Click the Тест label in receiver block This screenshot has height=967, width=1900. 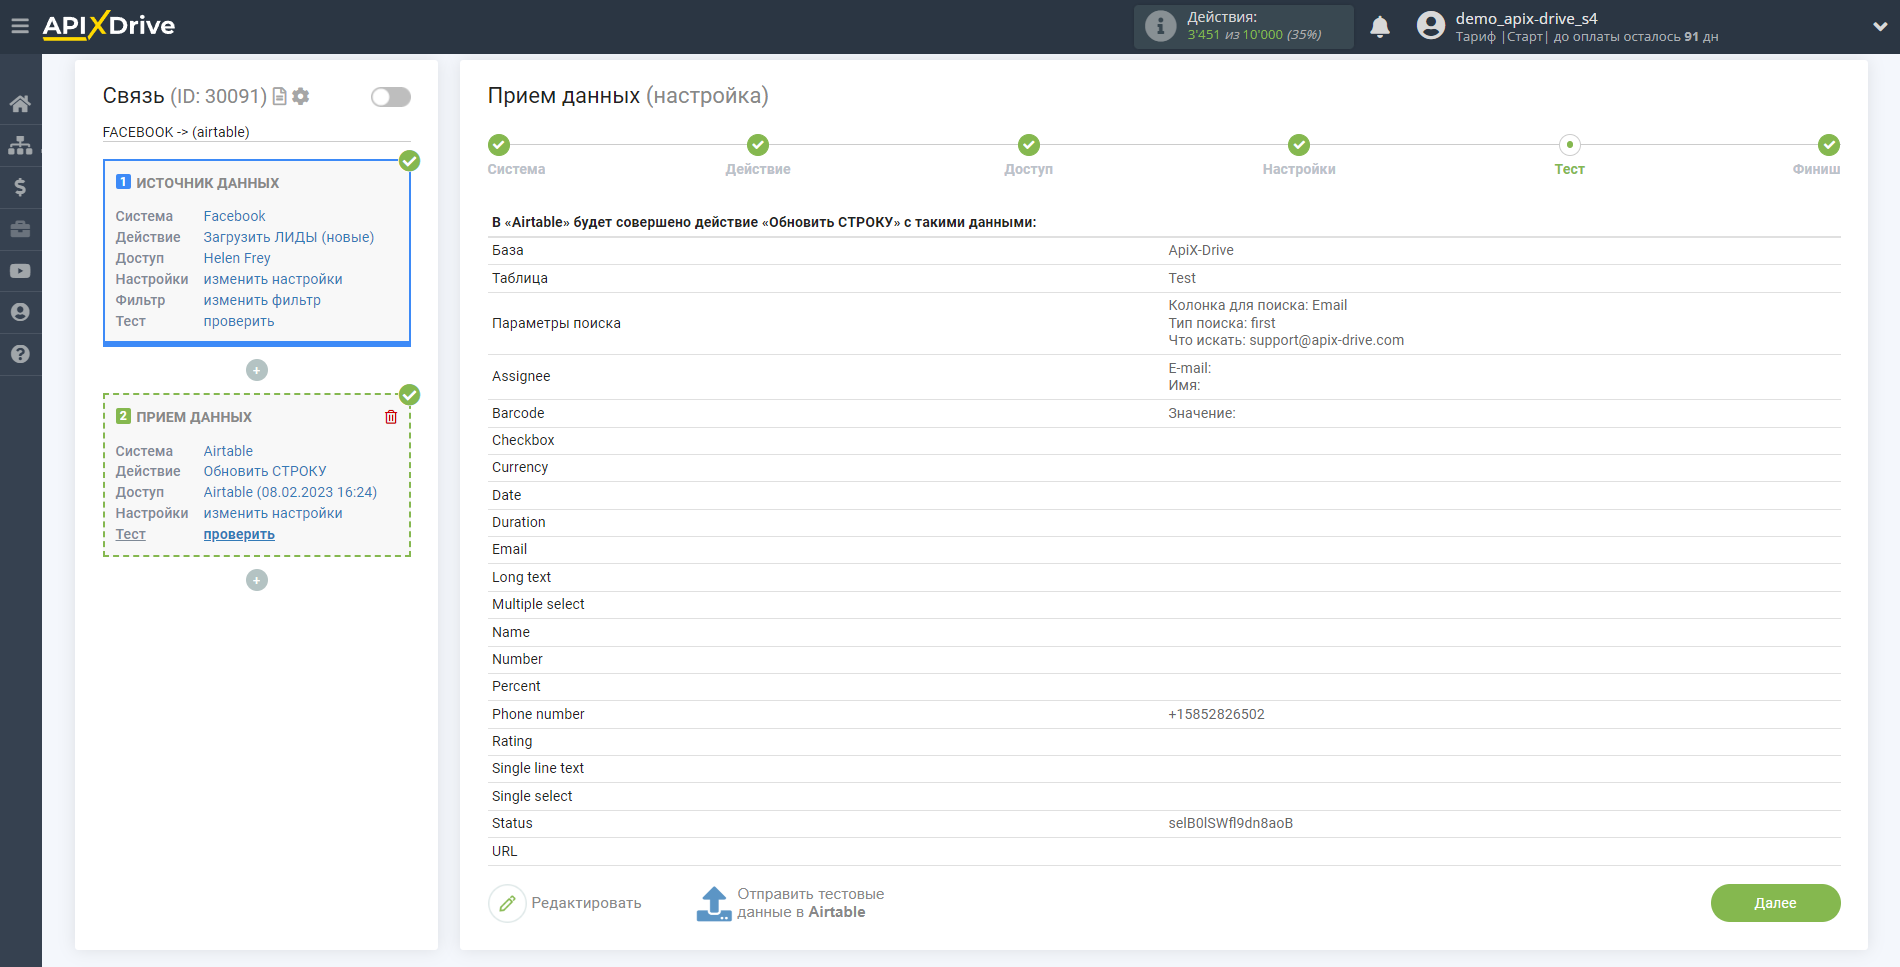tap(130, 534)
